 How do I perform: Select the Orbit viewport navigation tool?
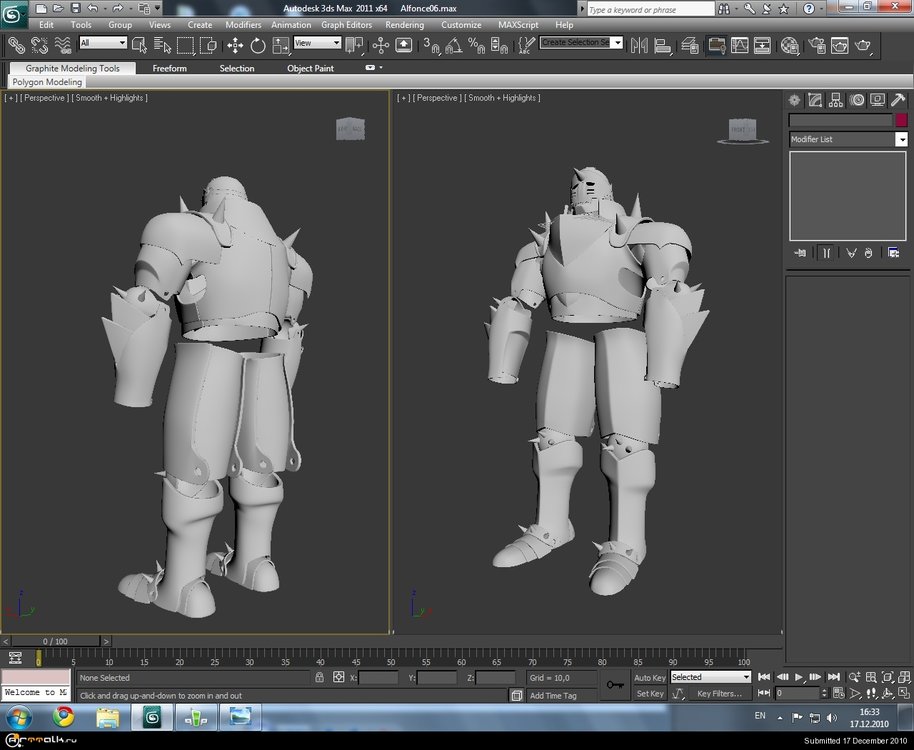(x=887, y=693)
